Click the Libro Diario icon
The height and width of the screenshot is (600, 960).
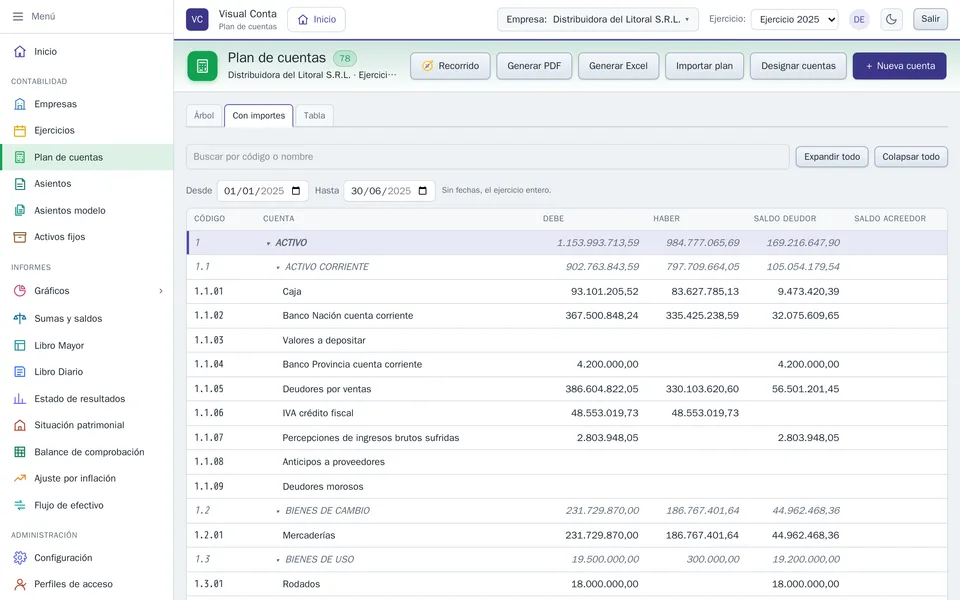[x=20, y=372]
